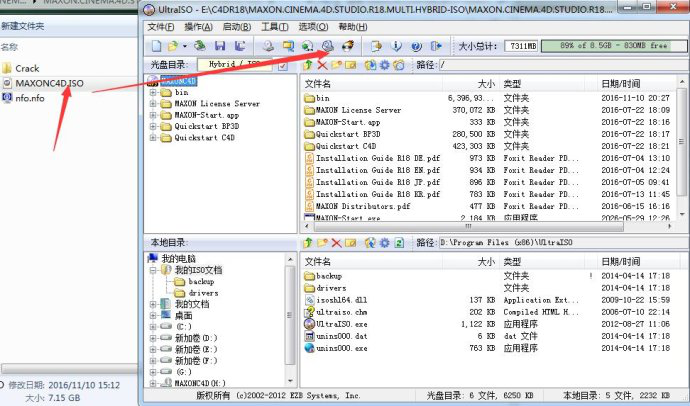Image resolution: width=690 pixels, height=406 pixels.
Task: Click the New folder icon in local toolbar
Action: point(323,243)
